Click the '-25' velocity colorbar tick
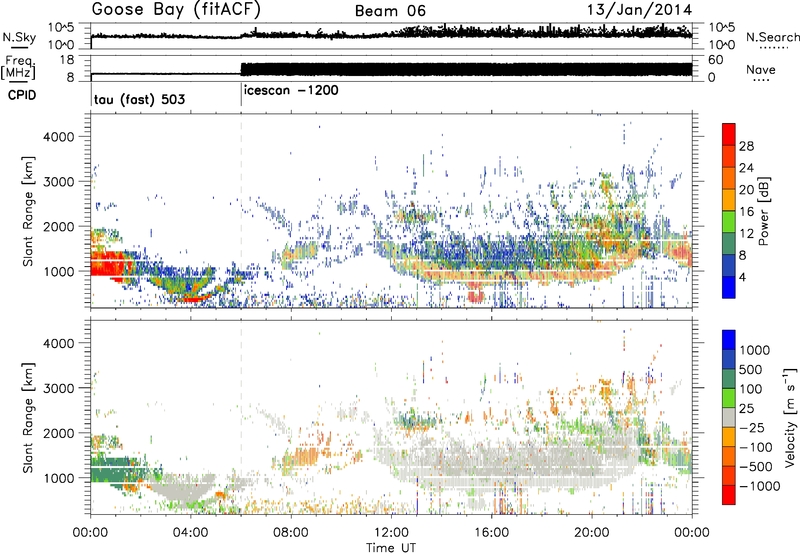The image size is (800, 554). (x=751, y=428)
